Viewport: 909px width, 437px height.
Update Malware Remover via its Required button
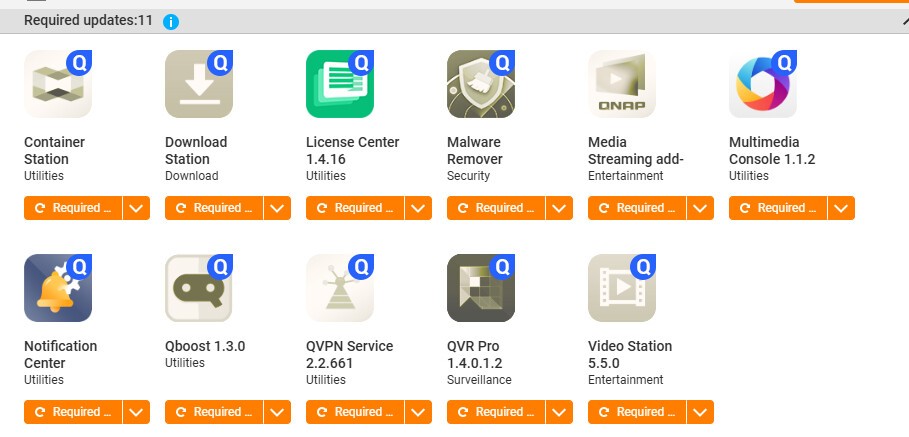[496, 208]
